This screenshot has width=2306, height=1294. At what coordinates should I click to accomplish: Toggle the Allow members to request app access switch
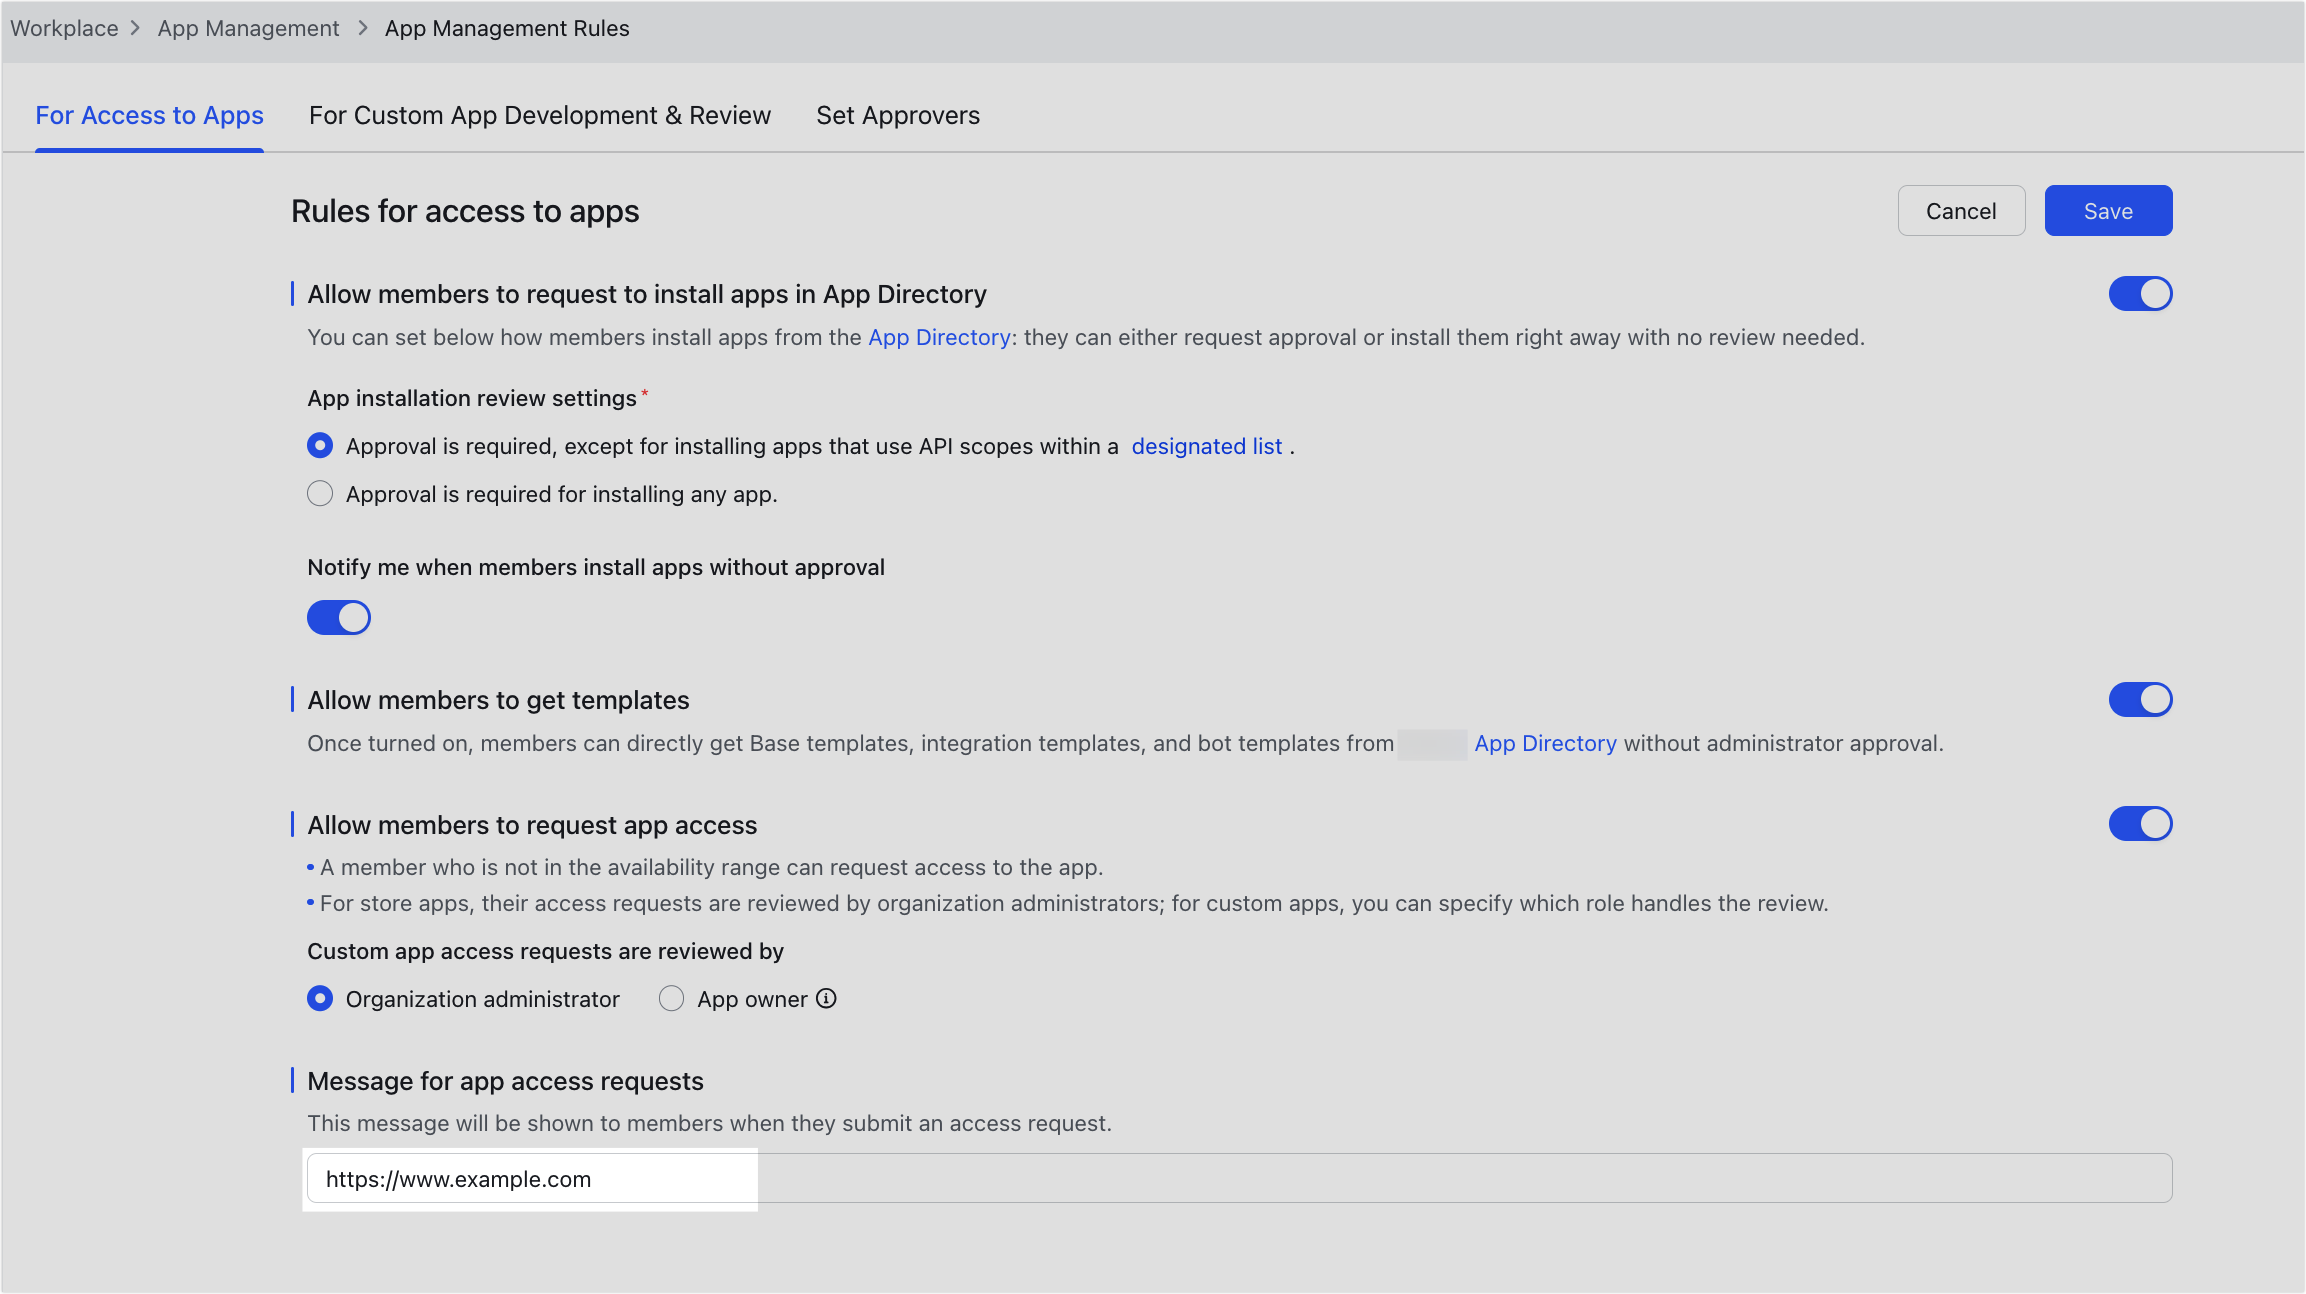2140,824
